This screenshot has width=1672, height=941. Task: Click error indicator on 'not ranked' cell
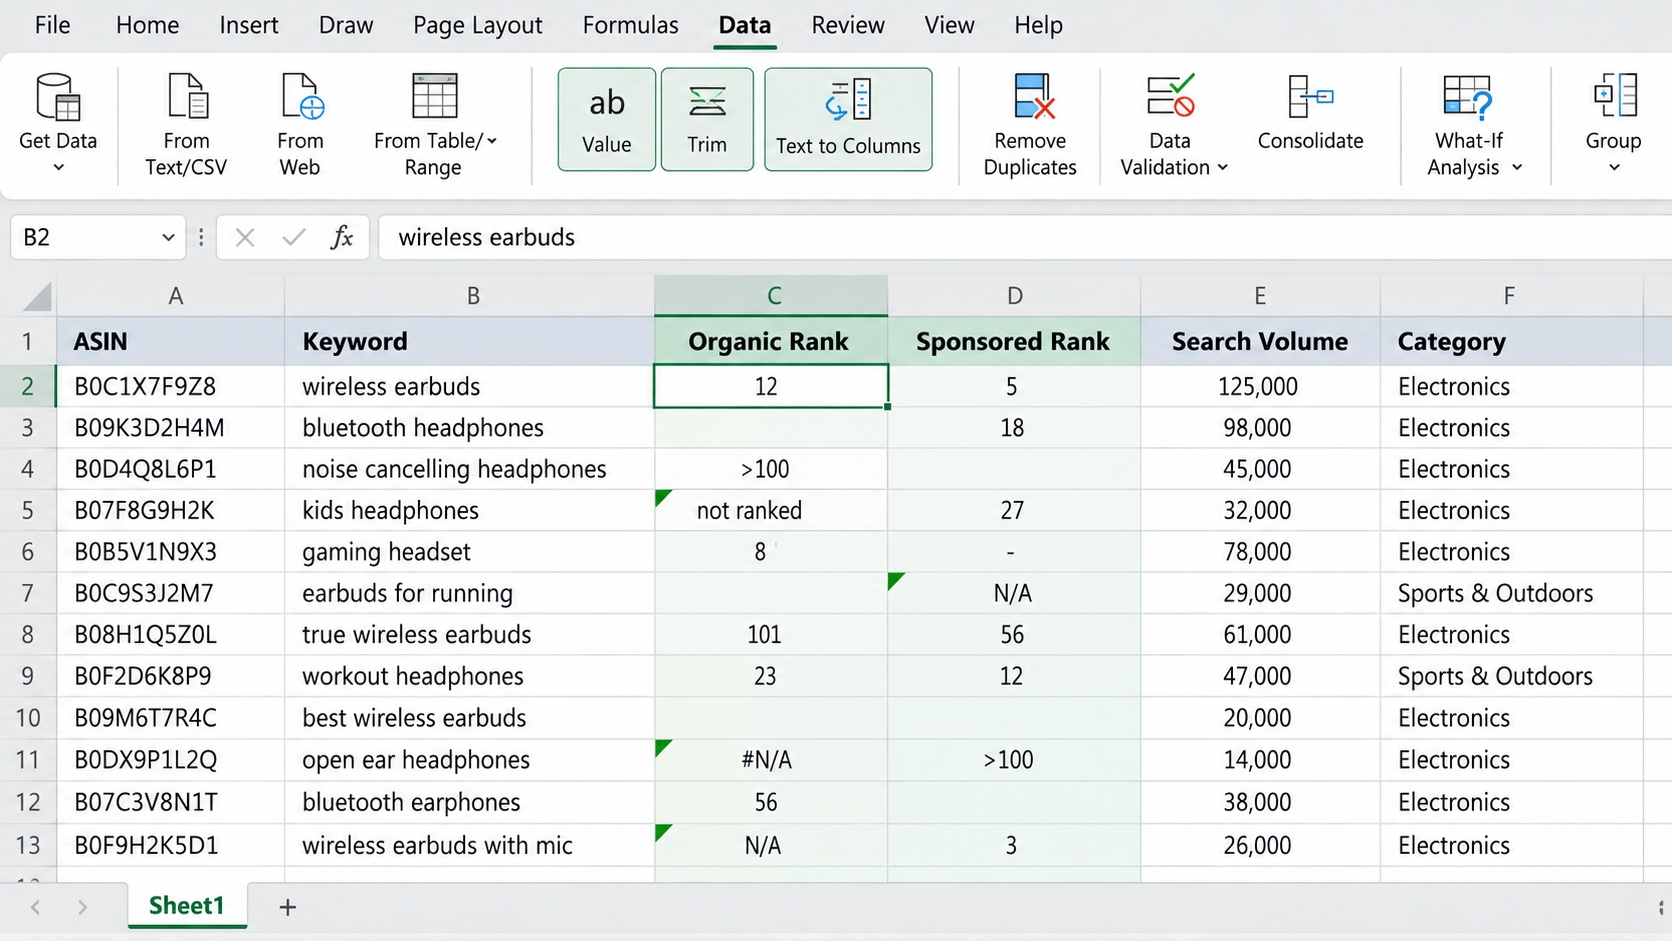663,497
